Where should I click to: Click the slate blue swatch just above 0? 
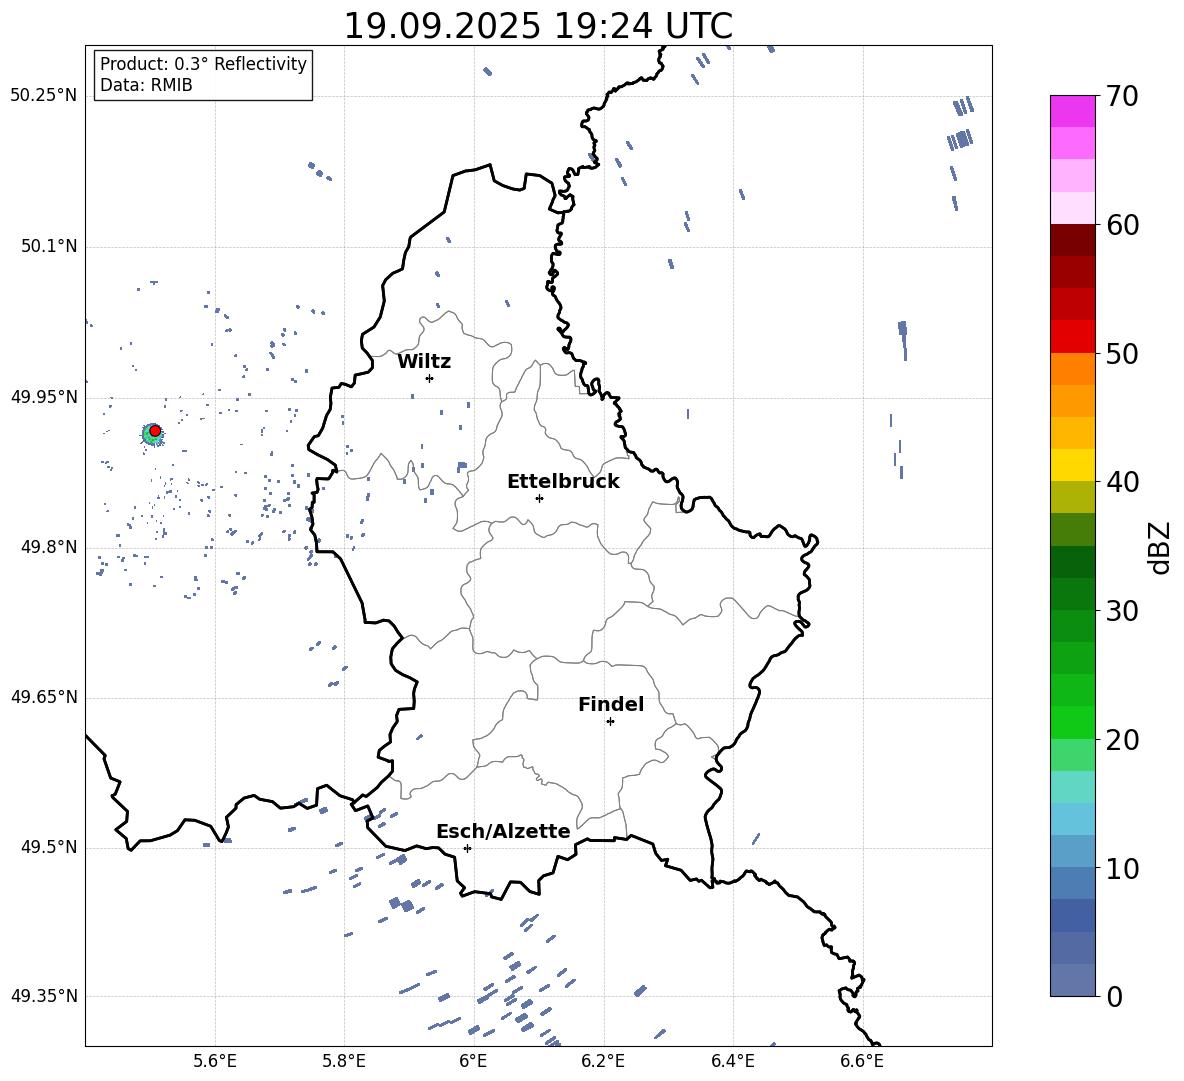(x=1072, y=980)
